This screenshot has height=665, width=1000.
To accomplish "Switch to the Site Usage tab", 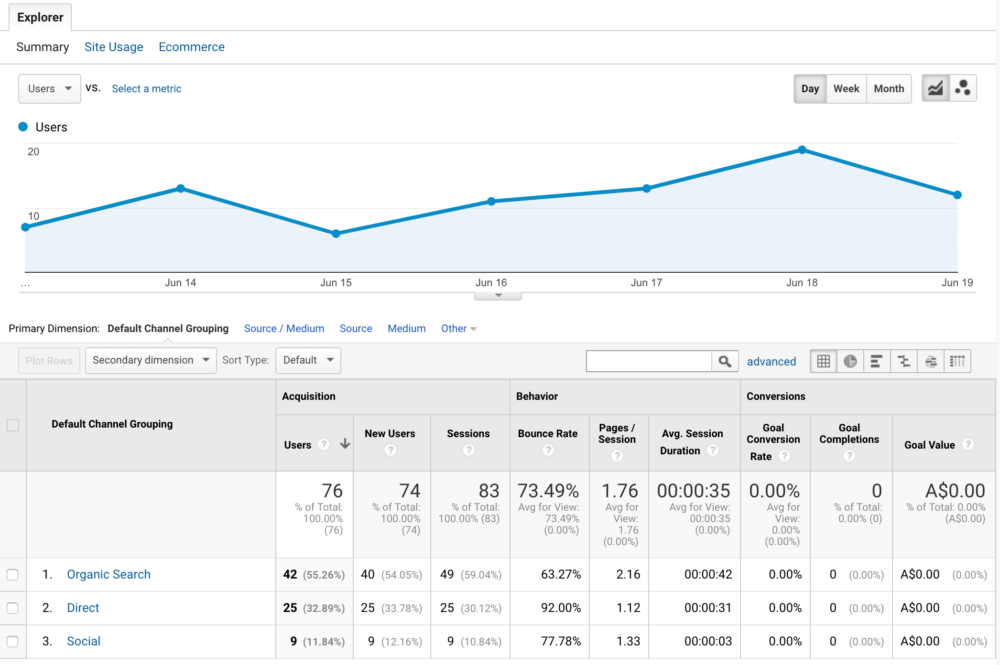I will [x=113, y=47].
